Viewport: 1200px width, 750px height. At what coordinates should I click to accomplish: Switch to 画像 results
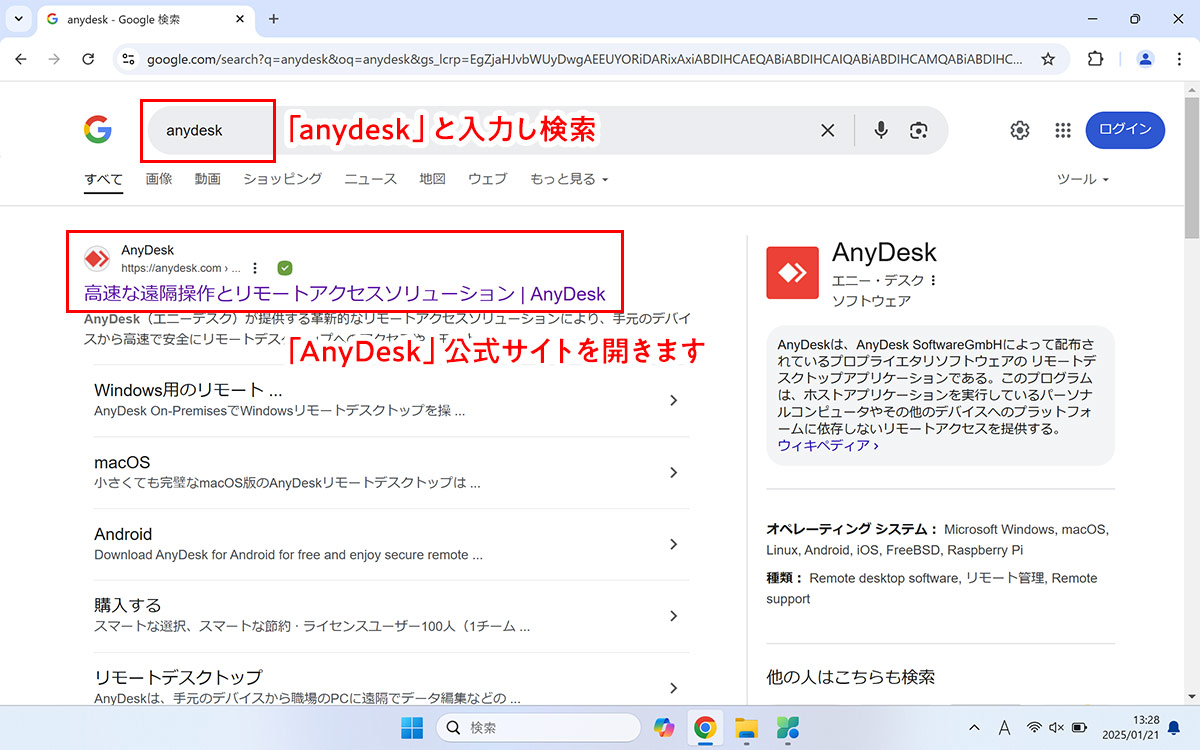coord(159,179)
